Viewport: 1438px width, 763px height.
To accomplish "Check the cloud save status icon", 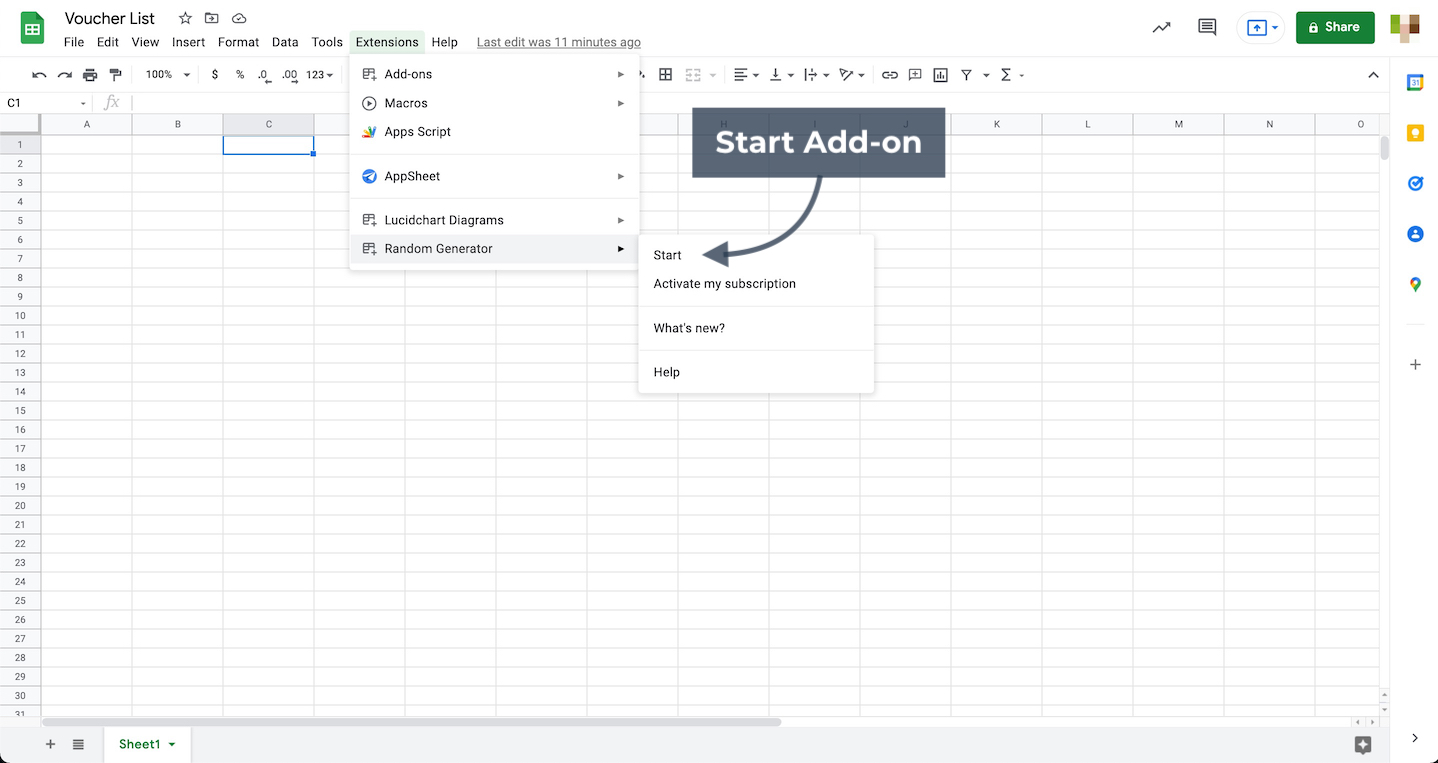I will (239, 18).
